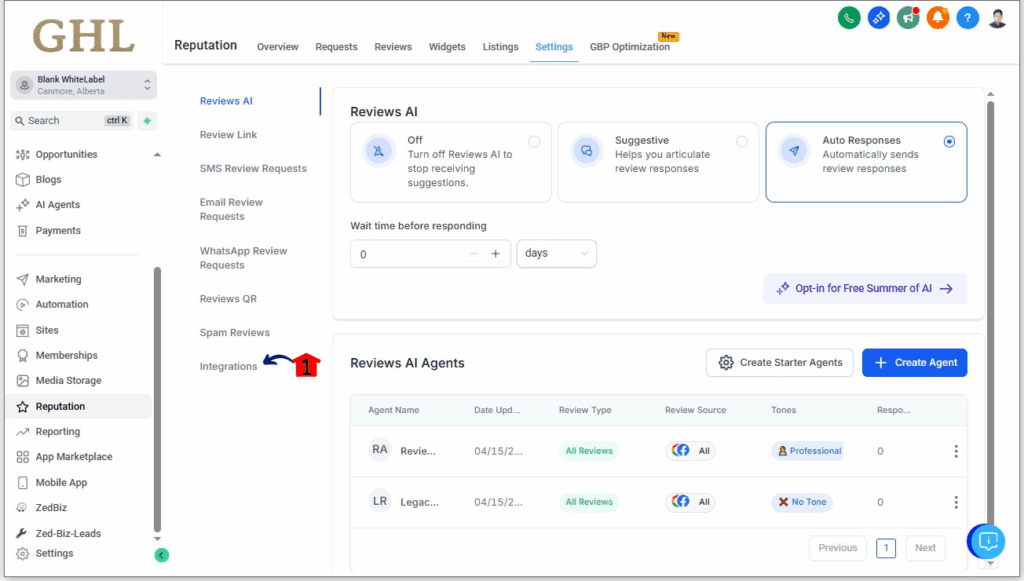Open Media Storage in the sidebar
Screen dimensions: 1024x581
(x=68, y=381)
